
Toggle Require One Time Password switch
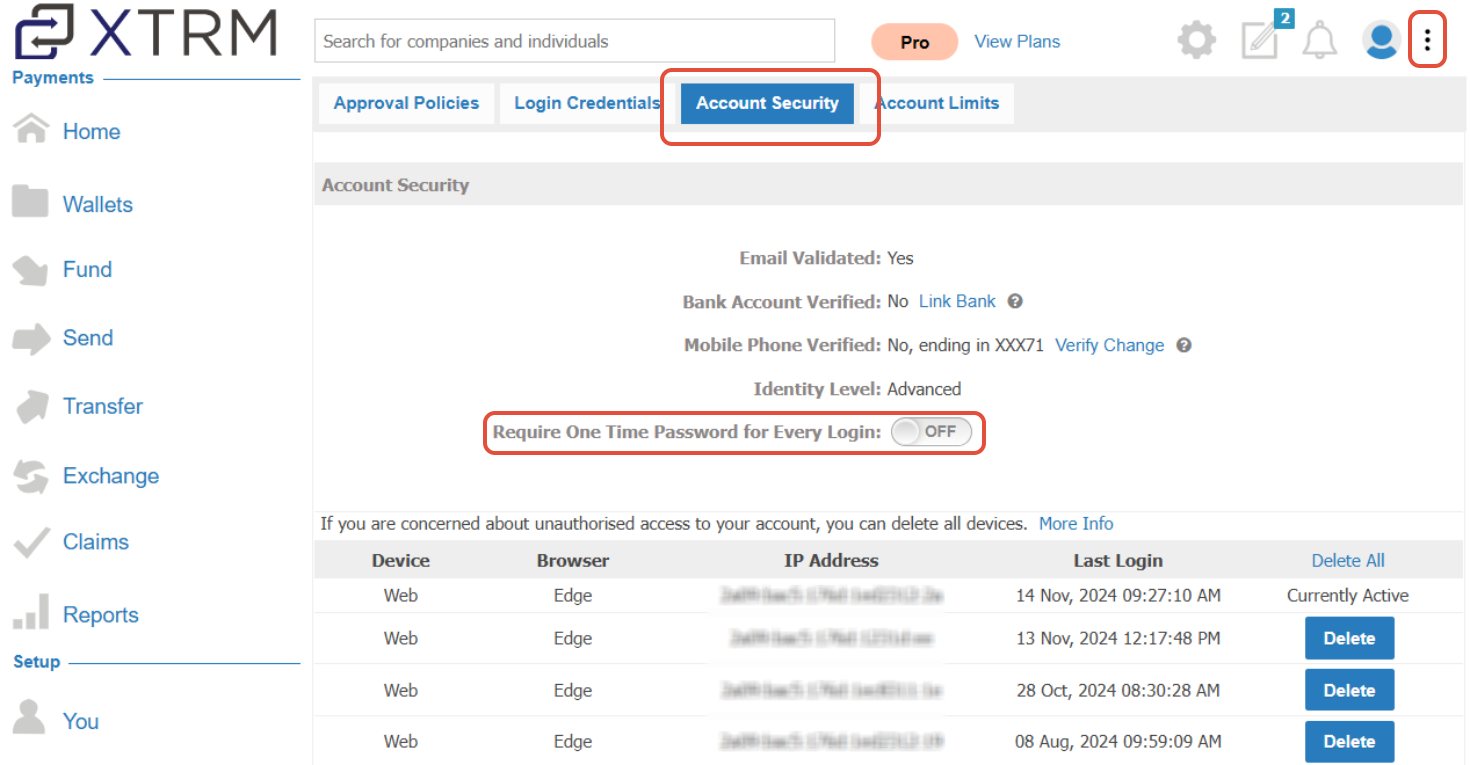click(931, 432)
